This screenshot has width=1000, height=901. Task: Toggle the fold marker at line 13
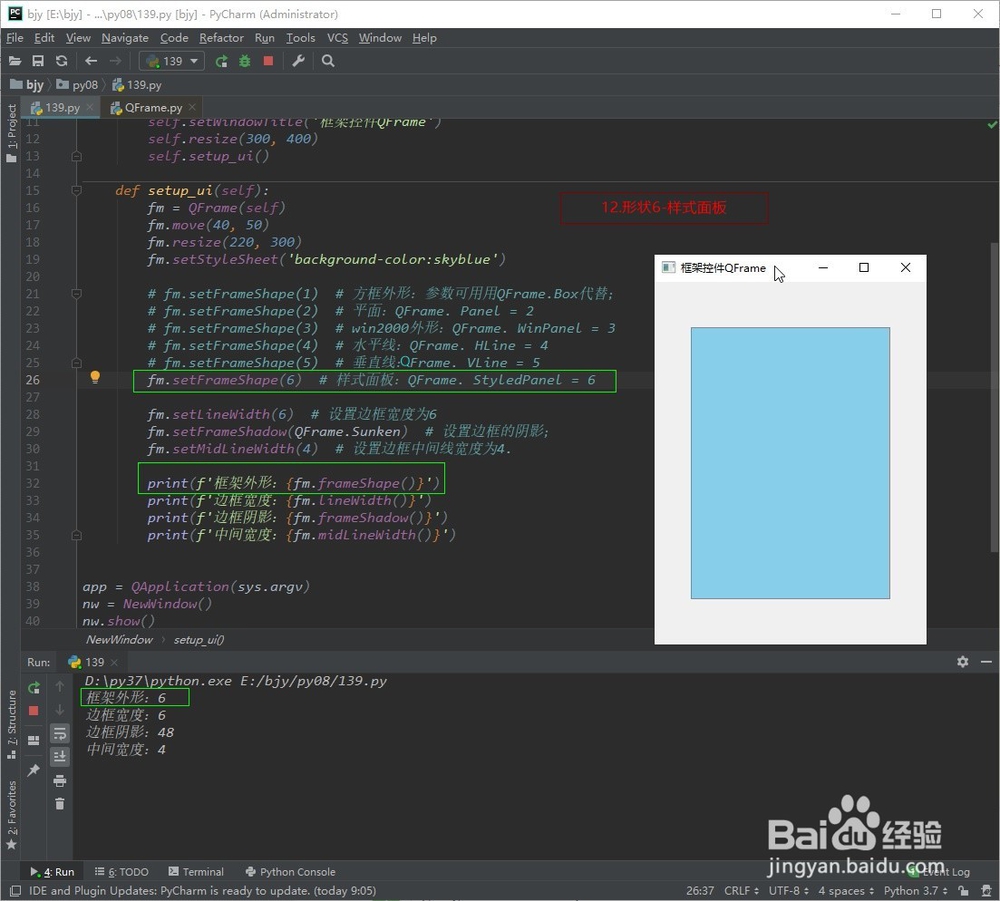click(x=77, y=156)
